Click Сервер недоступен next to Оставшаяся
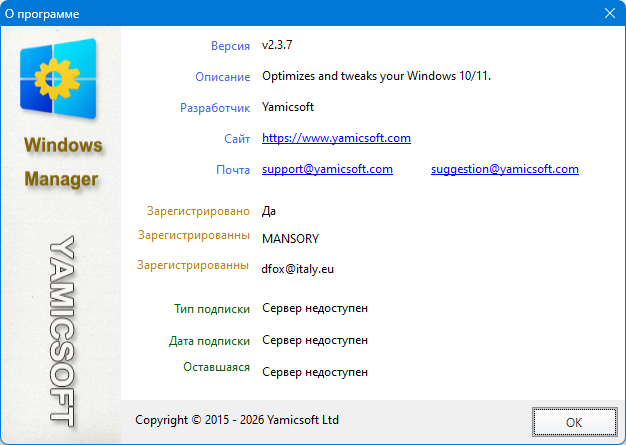 tap(315, 372)
